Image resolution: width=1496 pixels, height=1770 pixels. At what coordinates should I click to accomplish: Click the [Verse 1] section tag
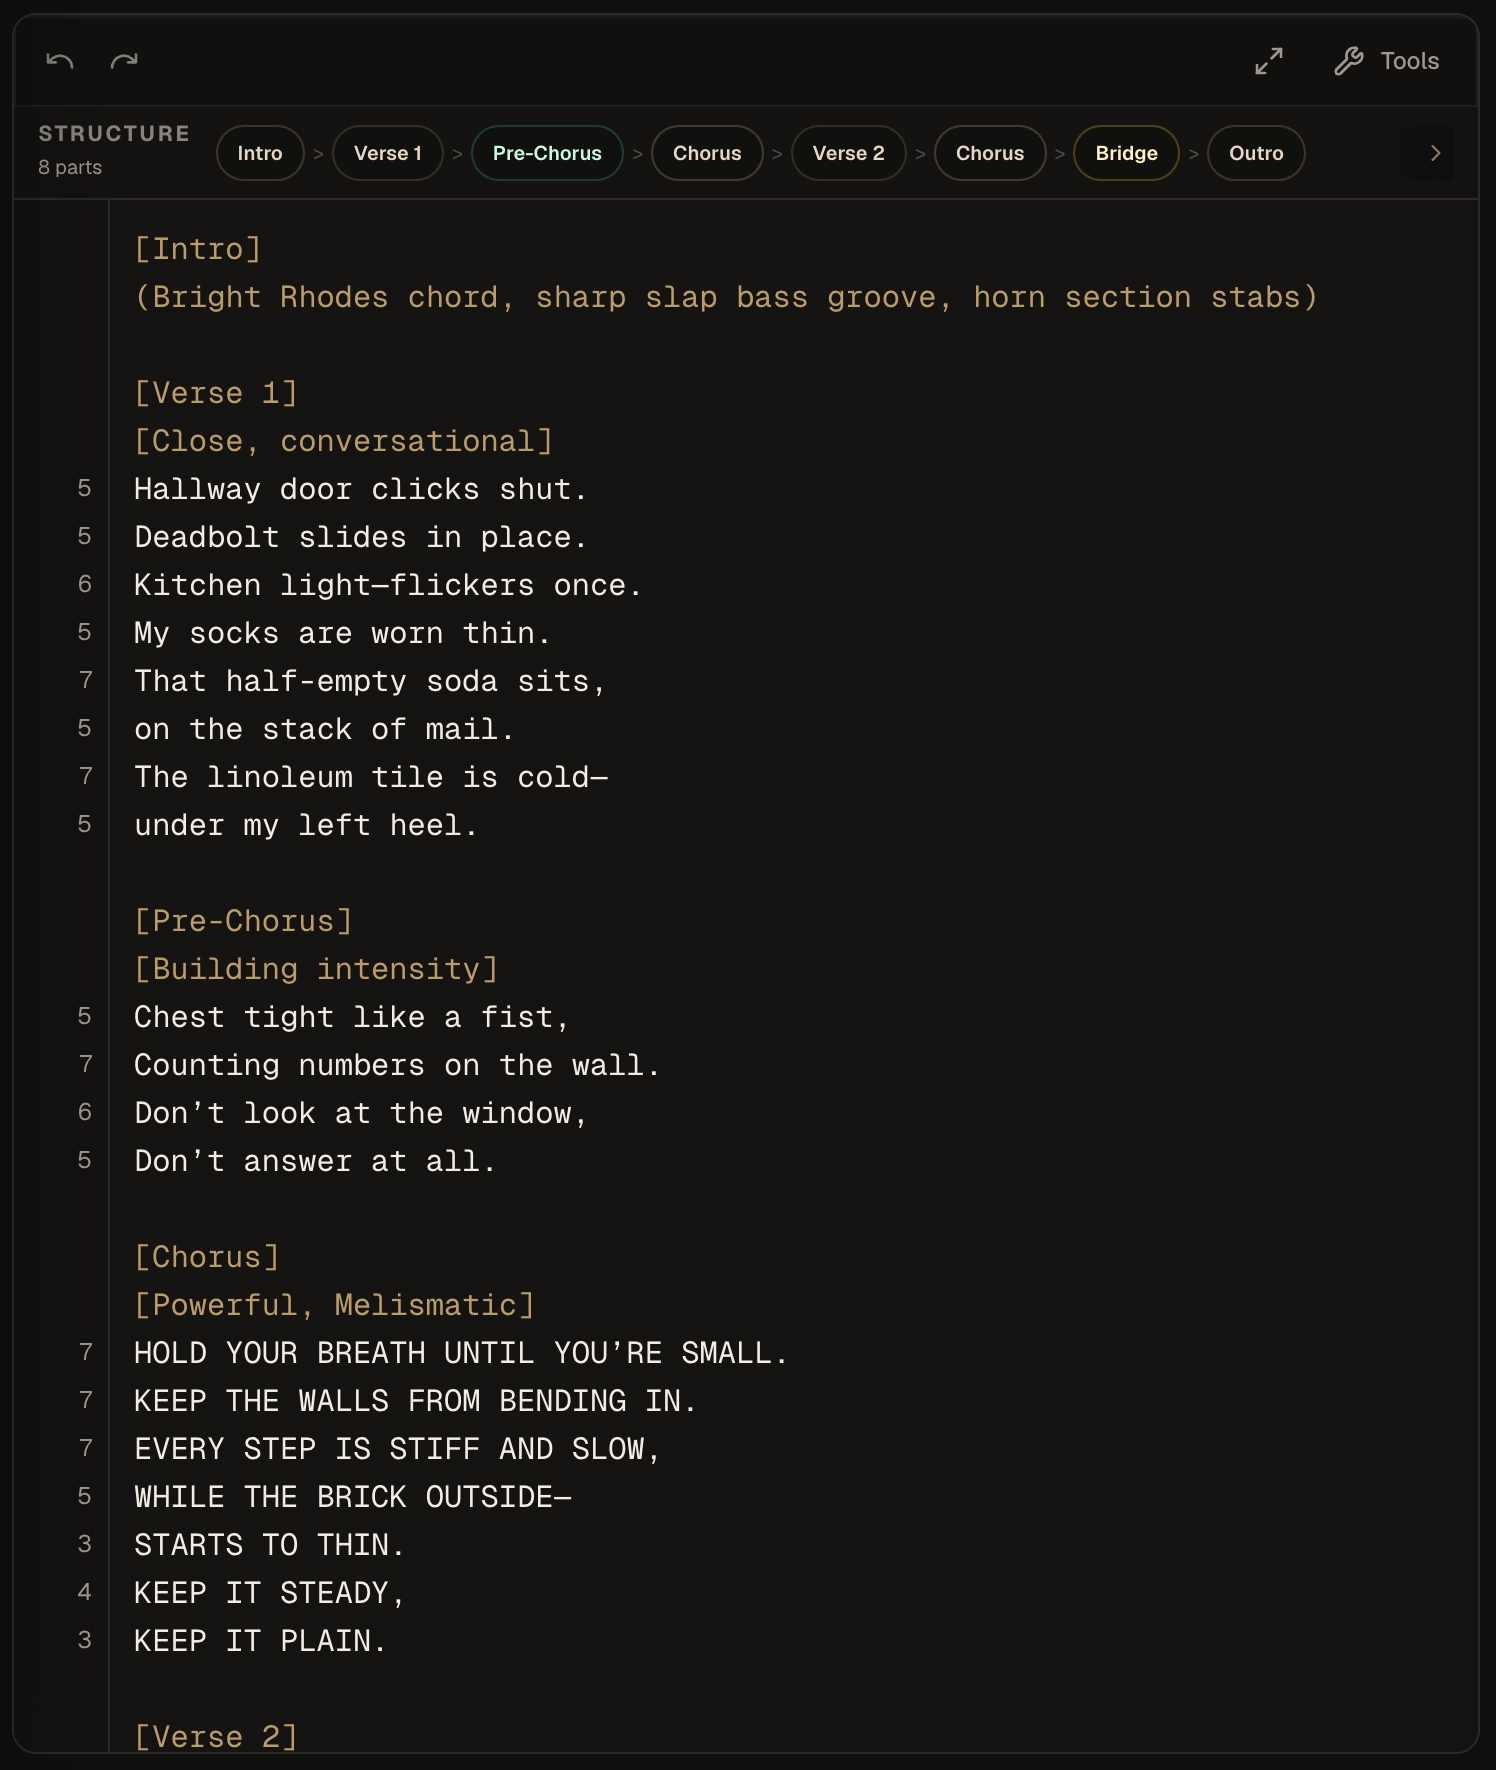point(216,393)
